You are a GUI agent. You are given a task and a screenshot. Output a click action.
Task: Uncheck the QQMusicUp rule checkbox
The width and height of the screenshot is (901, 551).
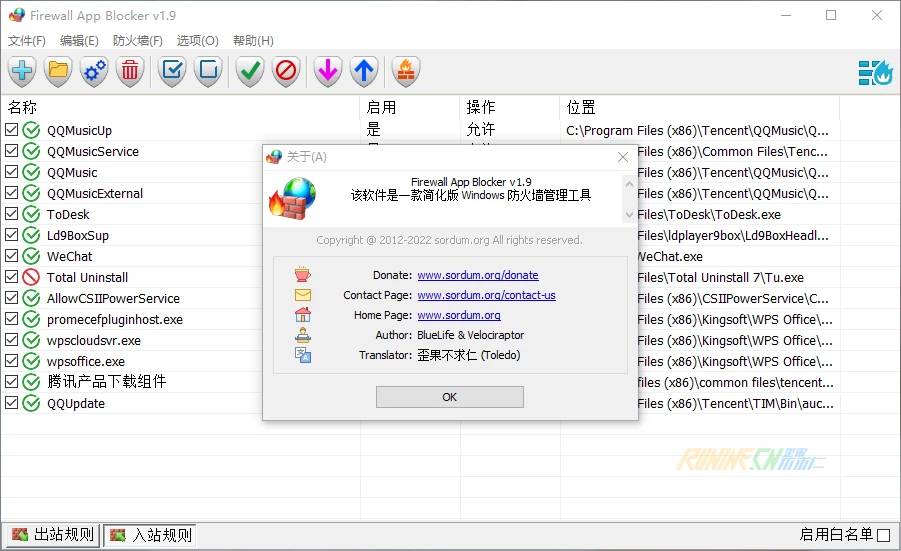click(12, 131)
